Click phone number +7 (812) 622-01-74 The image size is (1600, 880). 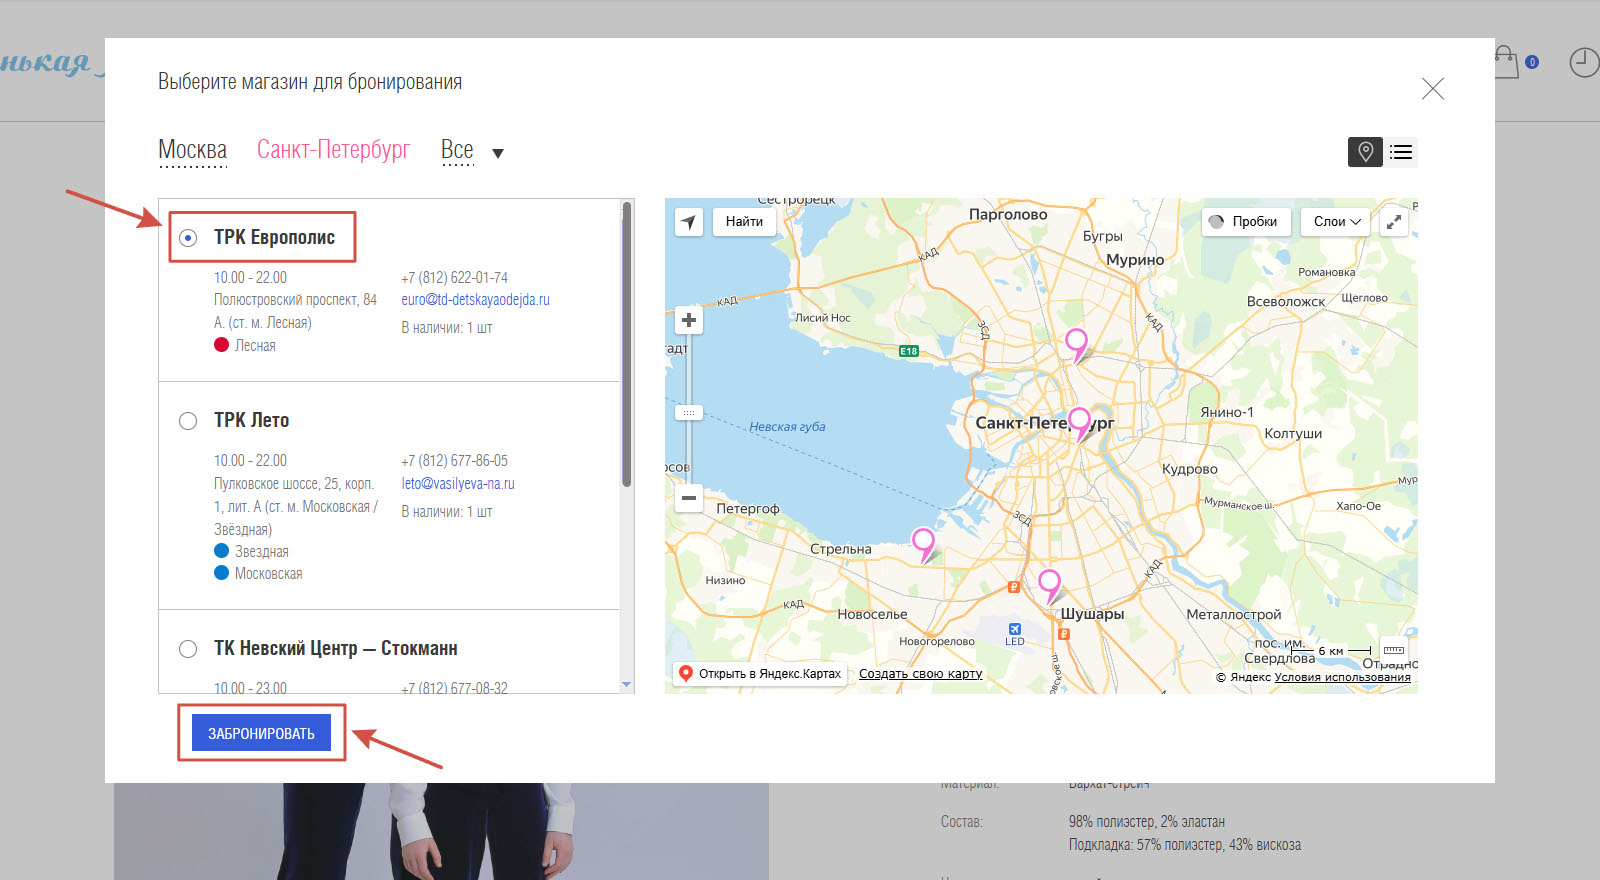(455, 278)
